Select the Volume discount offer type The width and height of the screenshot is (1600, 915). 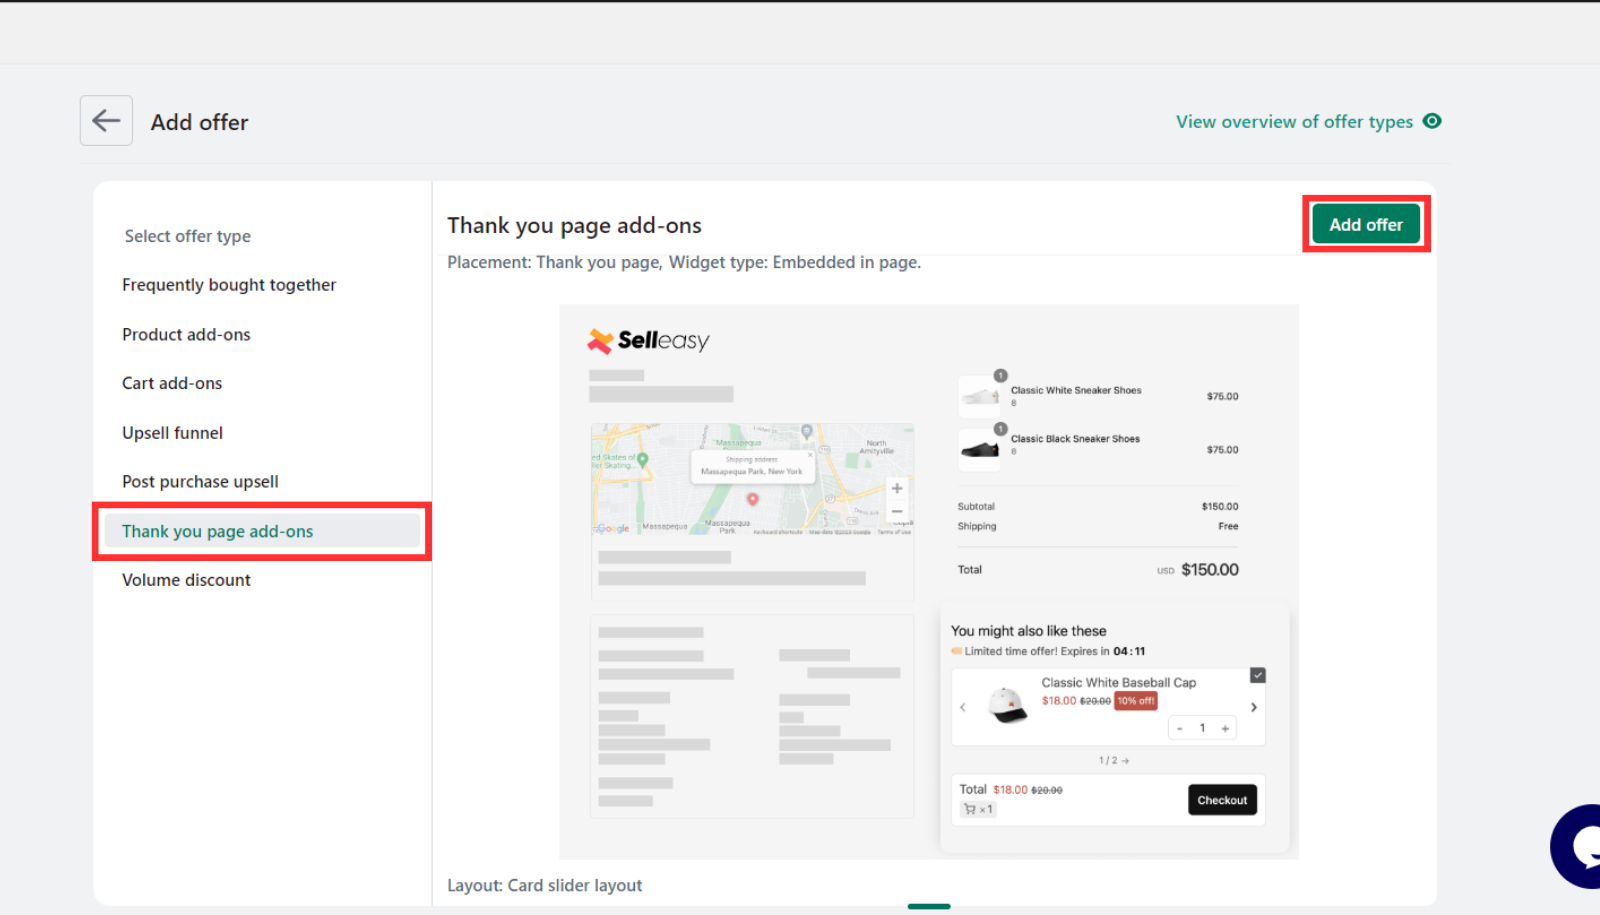click(x=186, y=579)
